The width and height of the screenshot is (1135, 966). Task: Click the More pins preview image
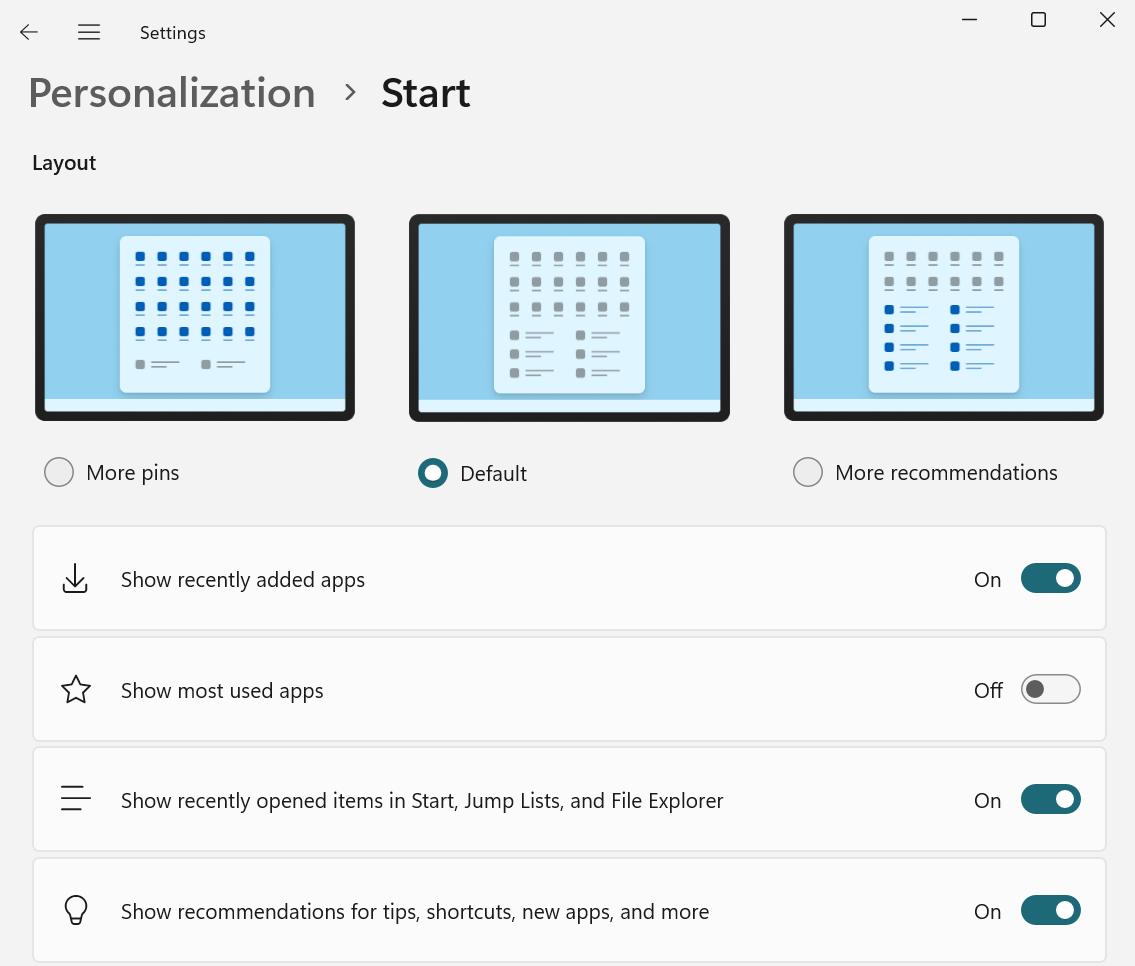pos(194,317)
